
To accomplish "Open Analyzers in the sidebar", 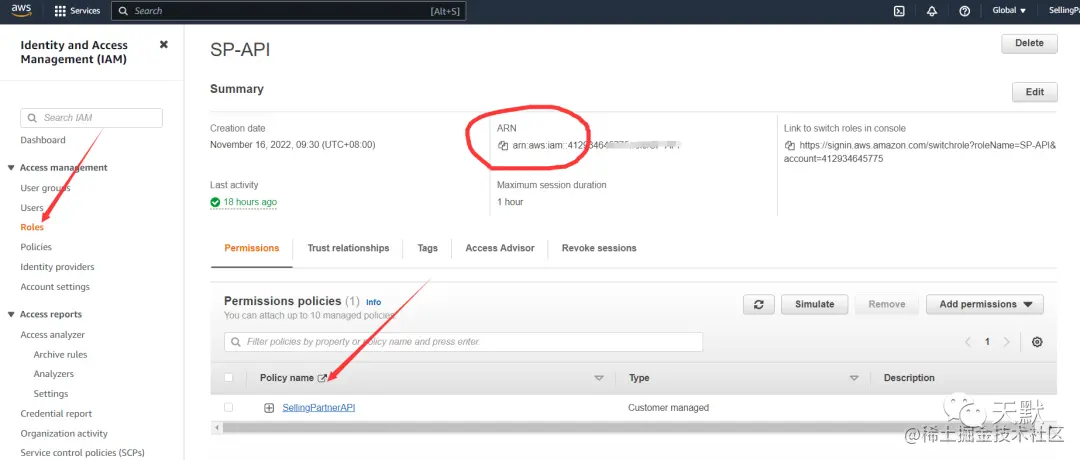I will [x=54, y=375].
